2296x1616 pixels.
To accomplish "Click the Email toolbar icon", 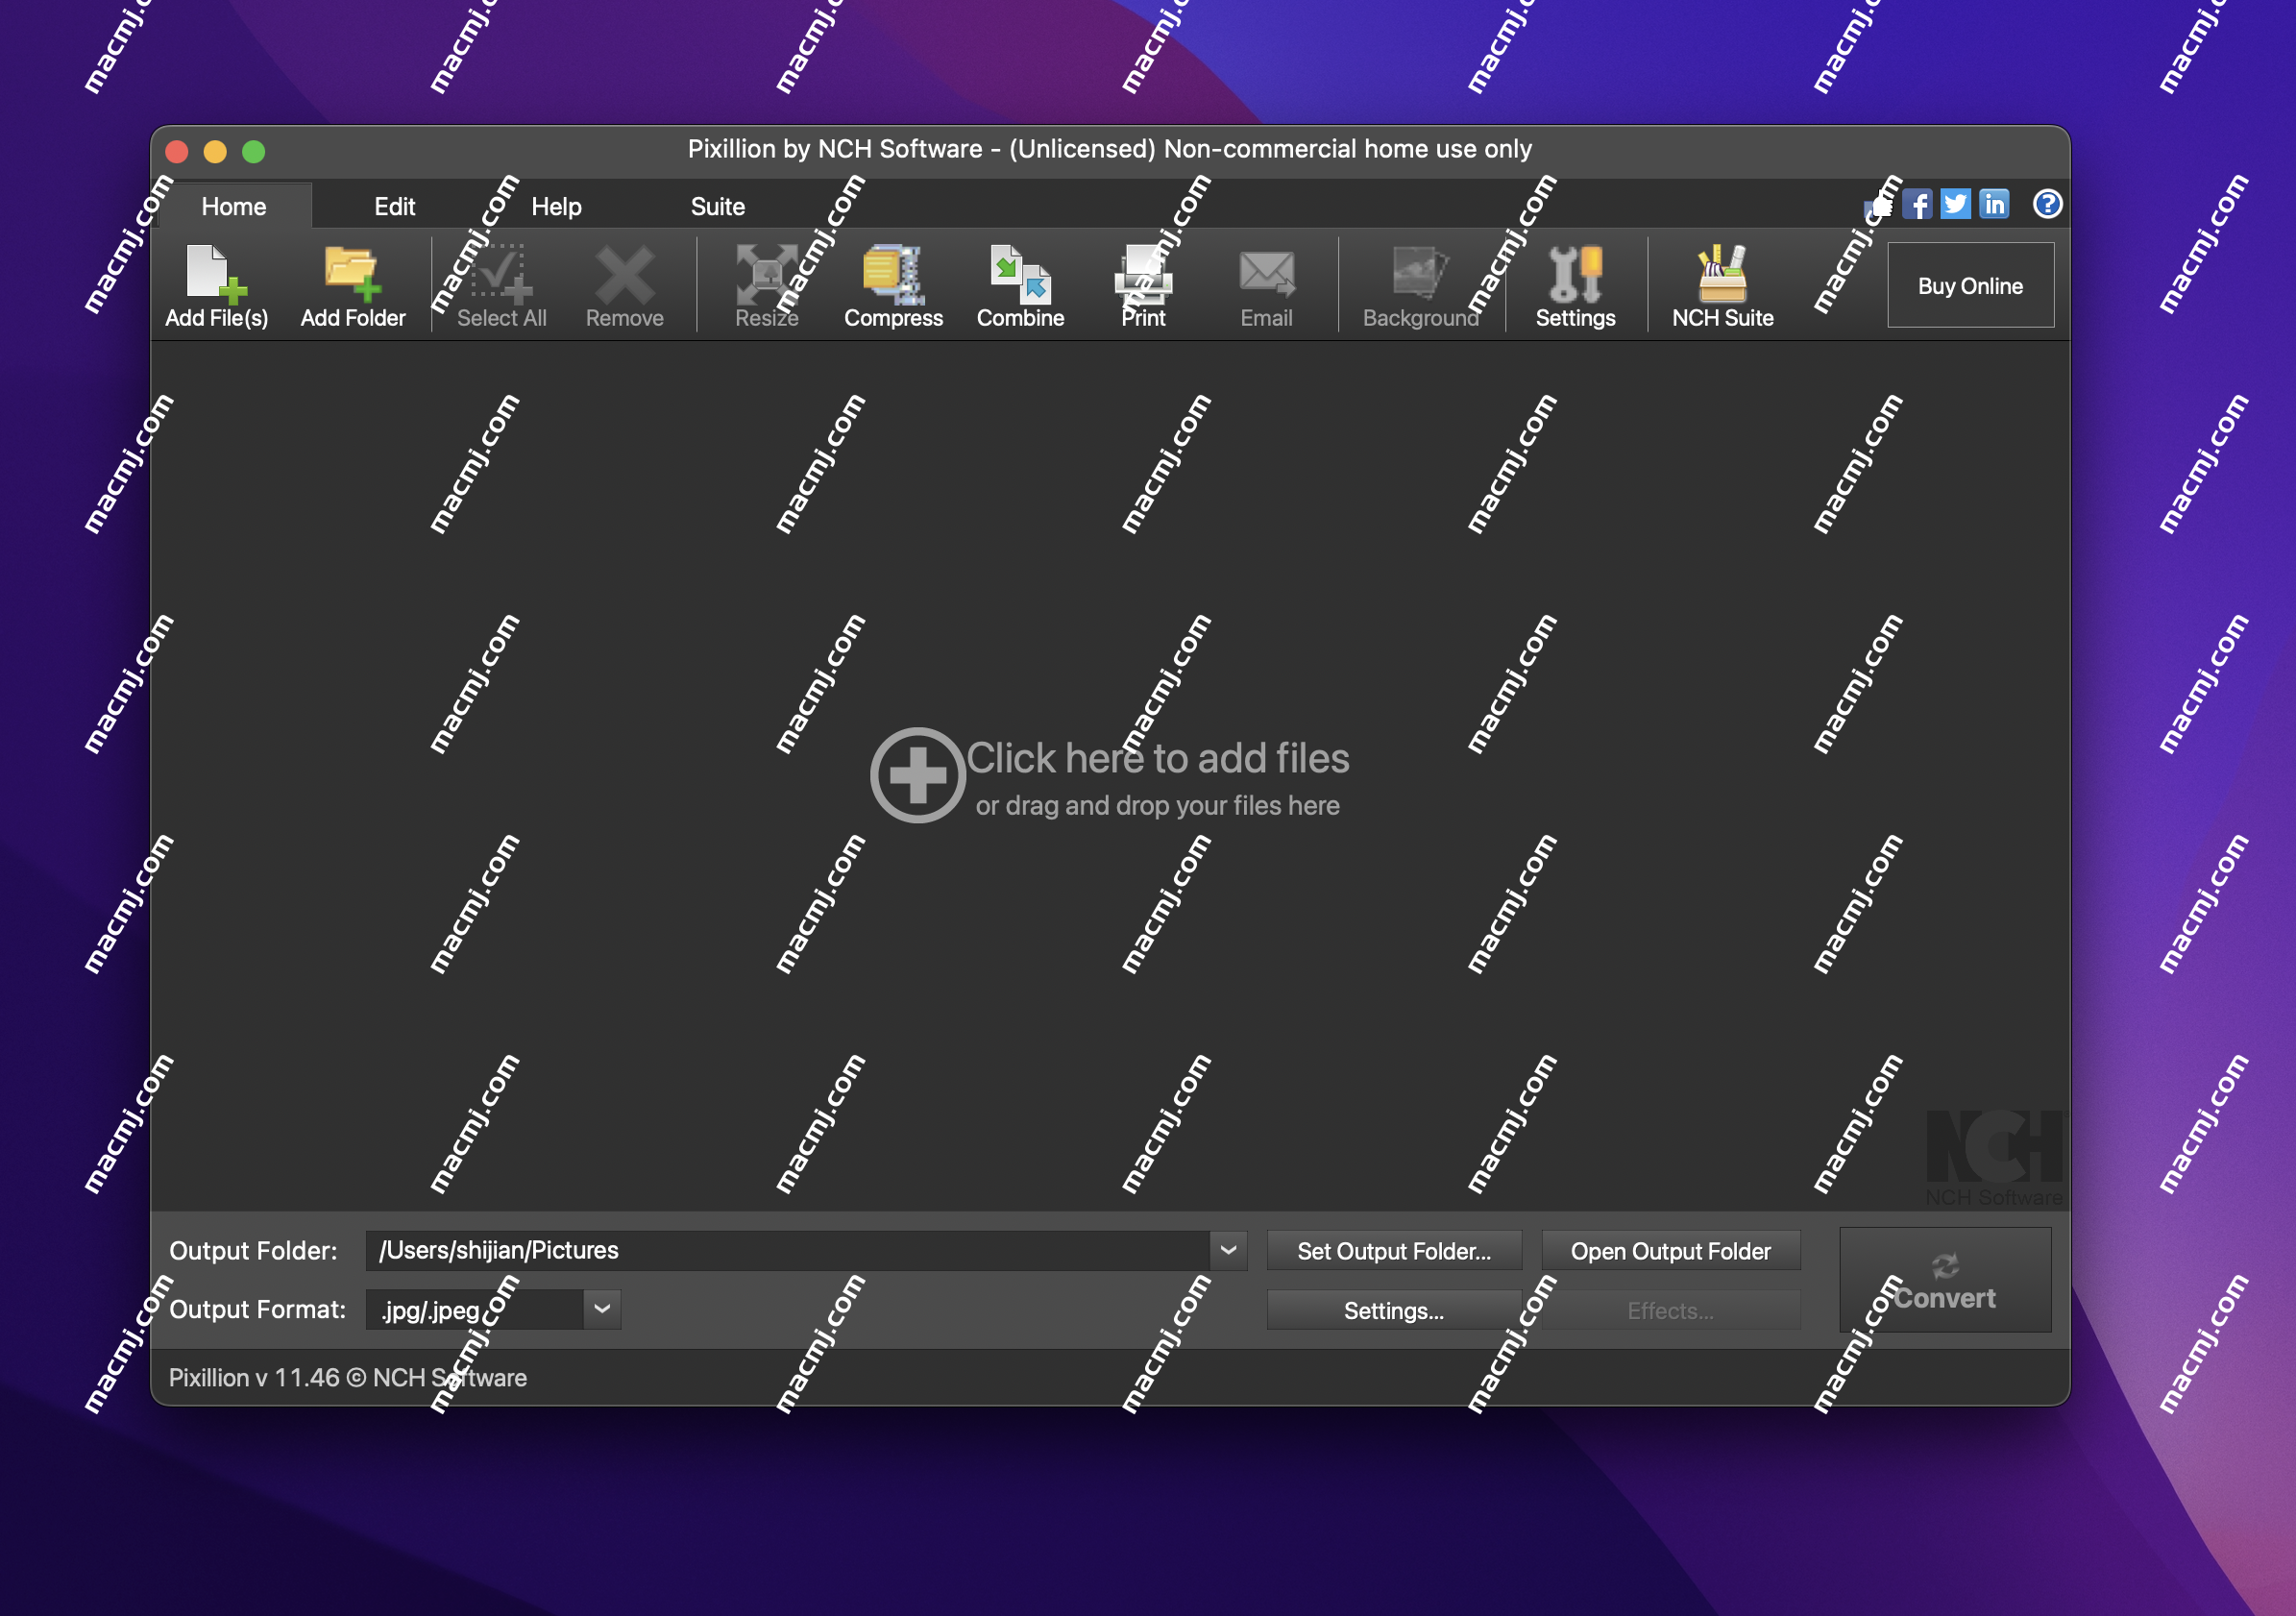I will coord(1266,274).
